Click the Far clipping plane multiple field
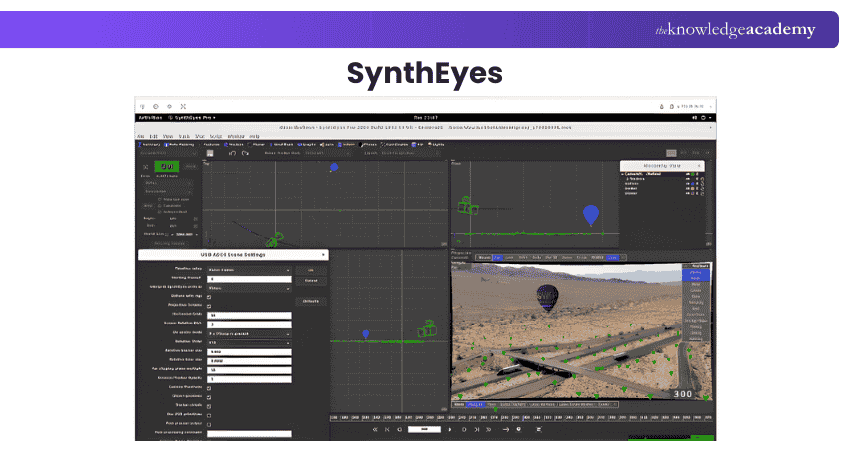Image resolution: width=850 pixels, height=450 pixels. coord(249,370)
